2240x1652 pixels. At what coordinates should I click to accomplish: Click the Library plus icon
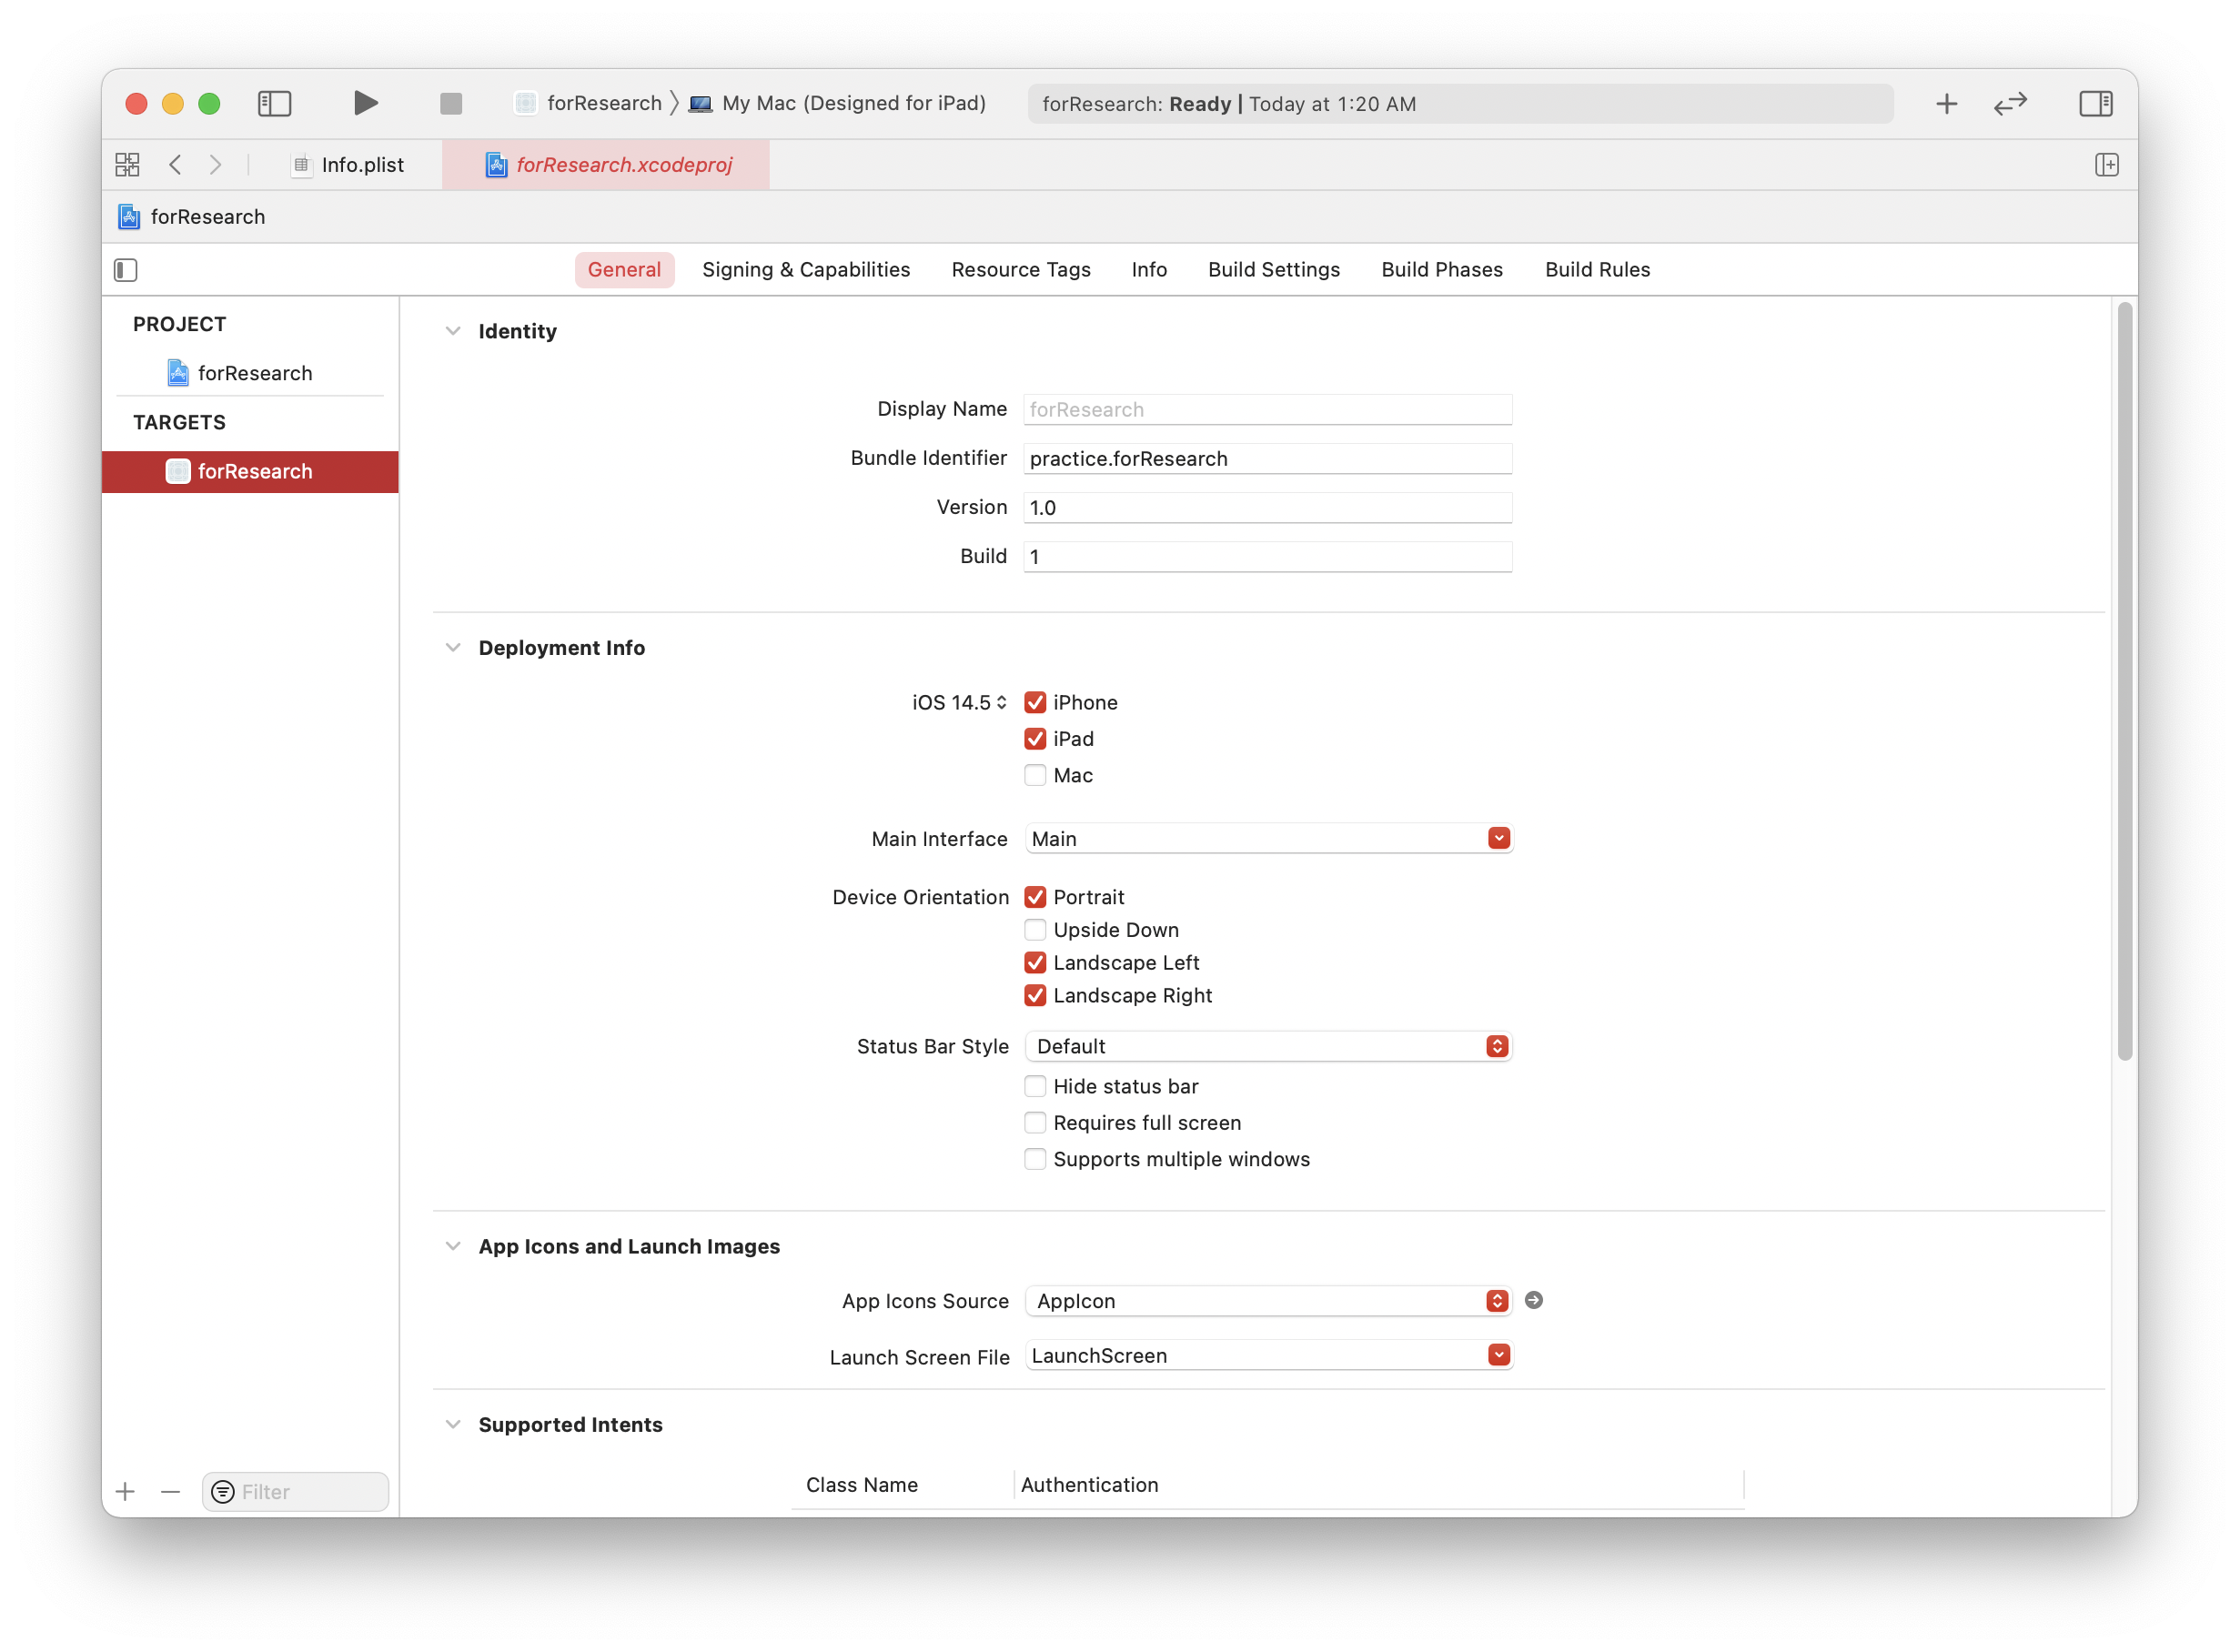[1946, 103]
